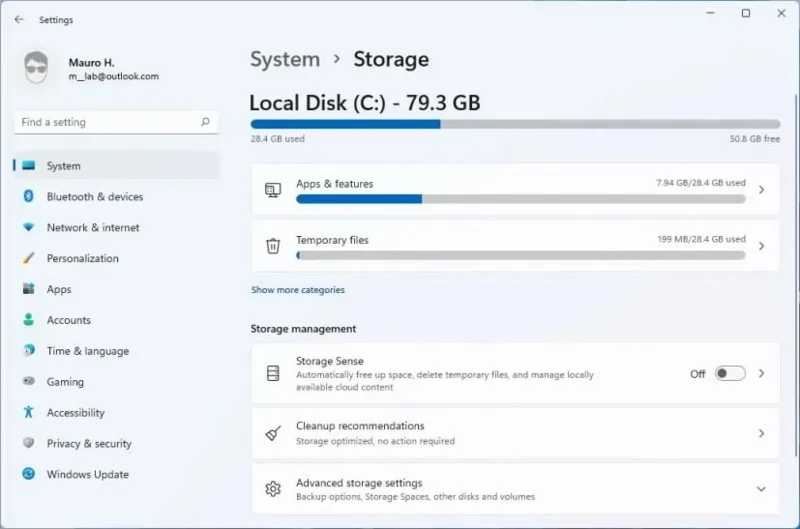
Task: Open Accounts settings
Action: pos(117,320)
